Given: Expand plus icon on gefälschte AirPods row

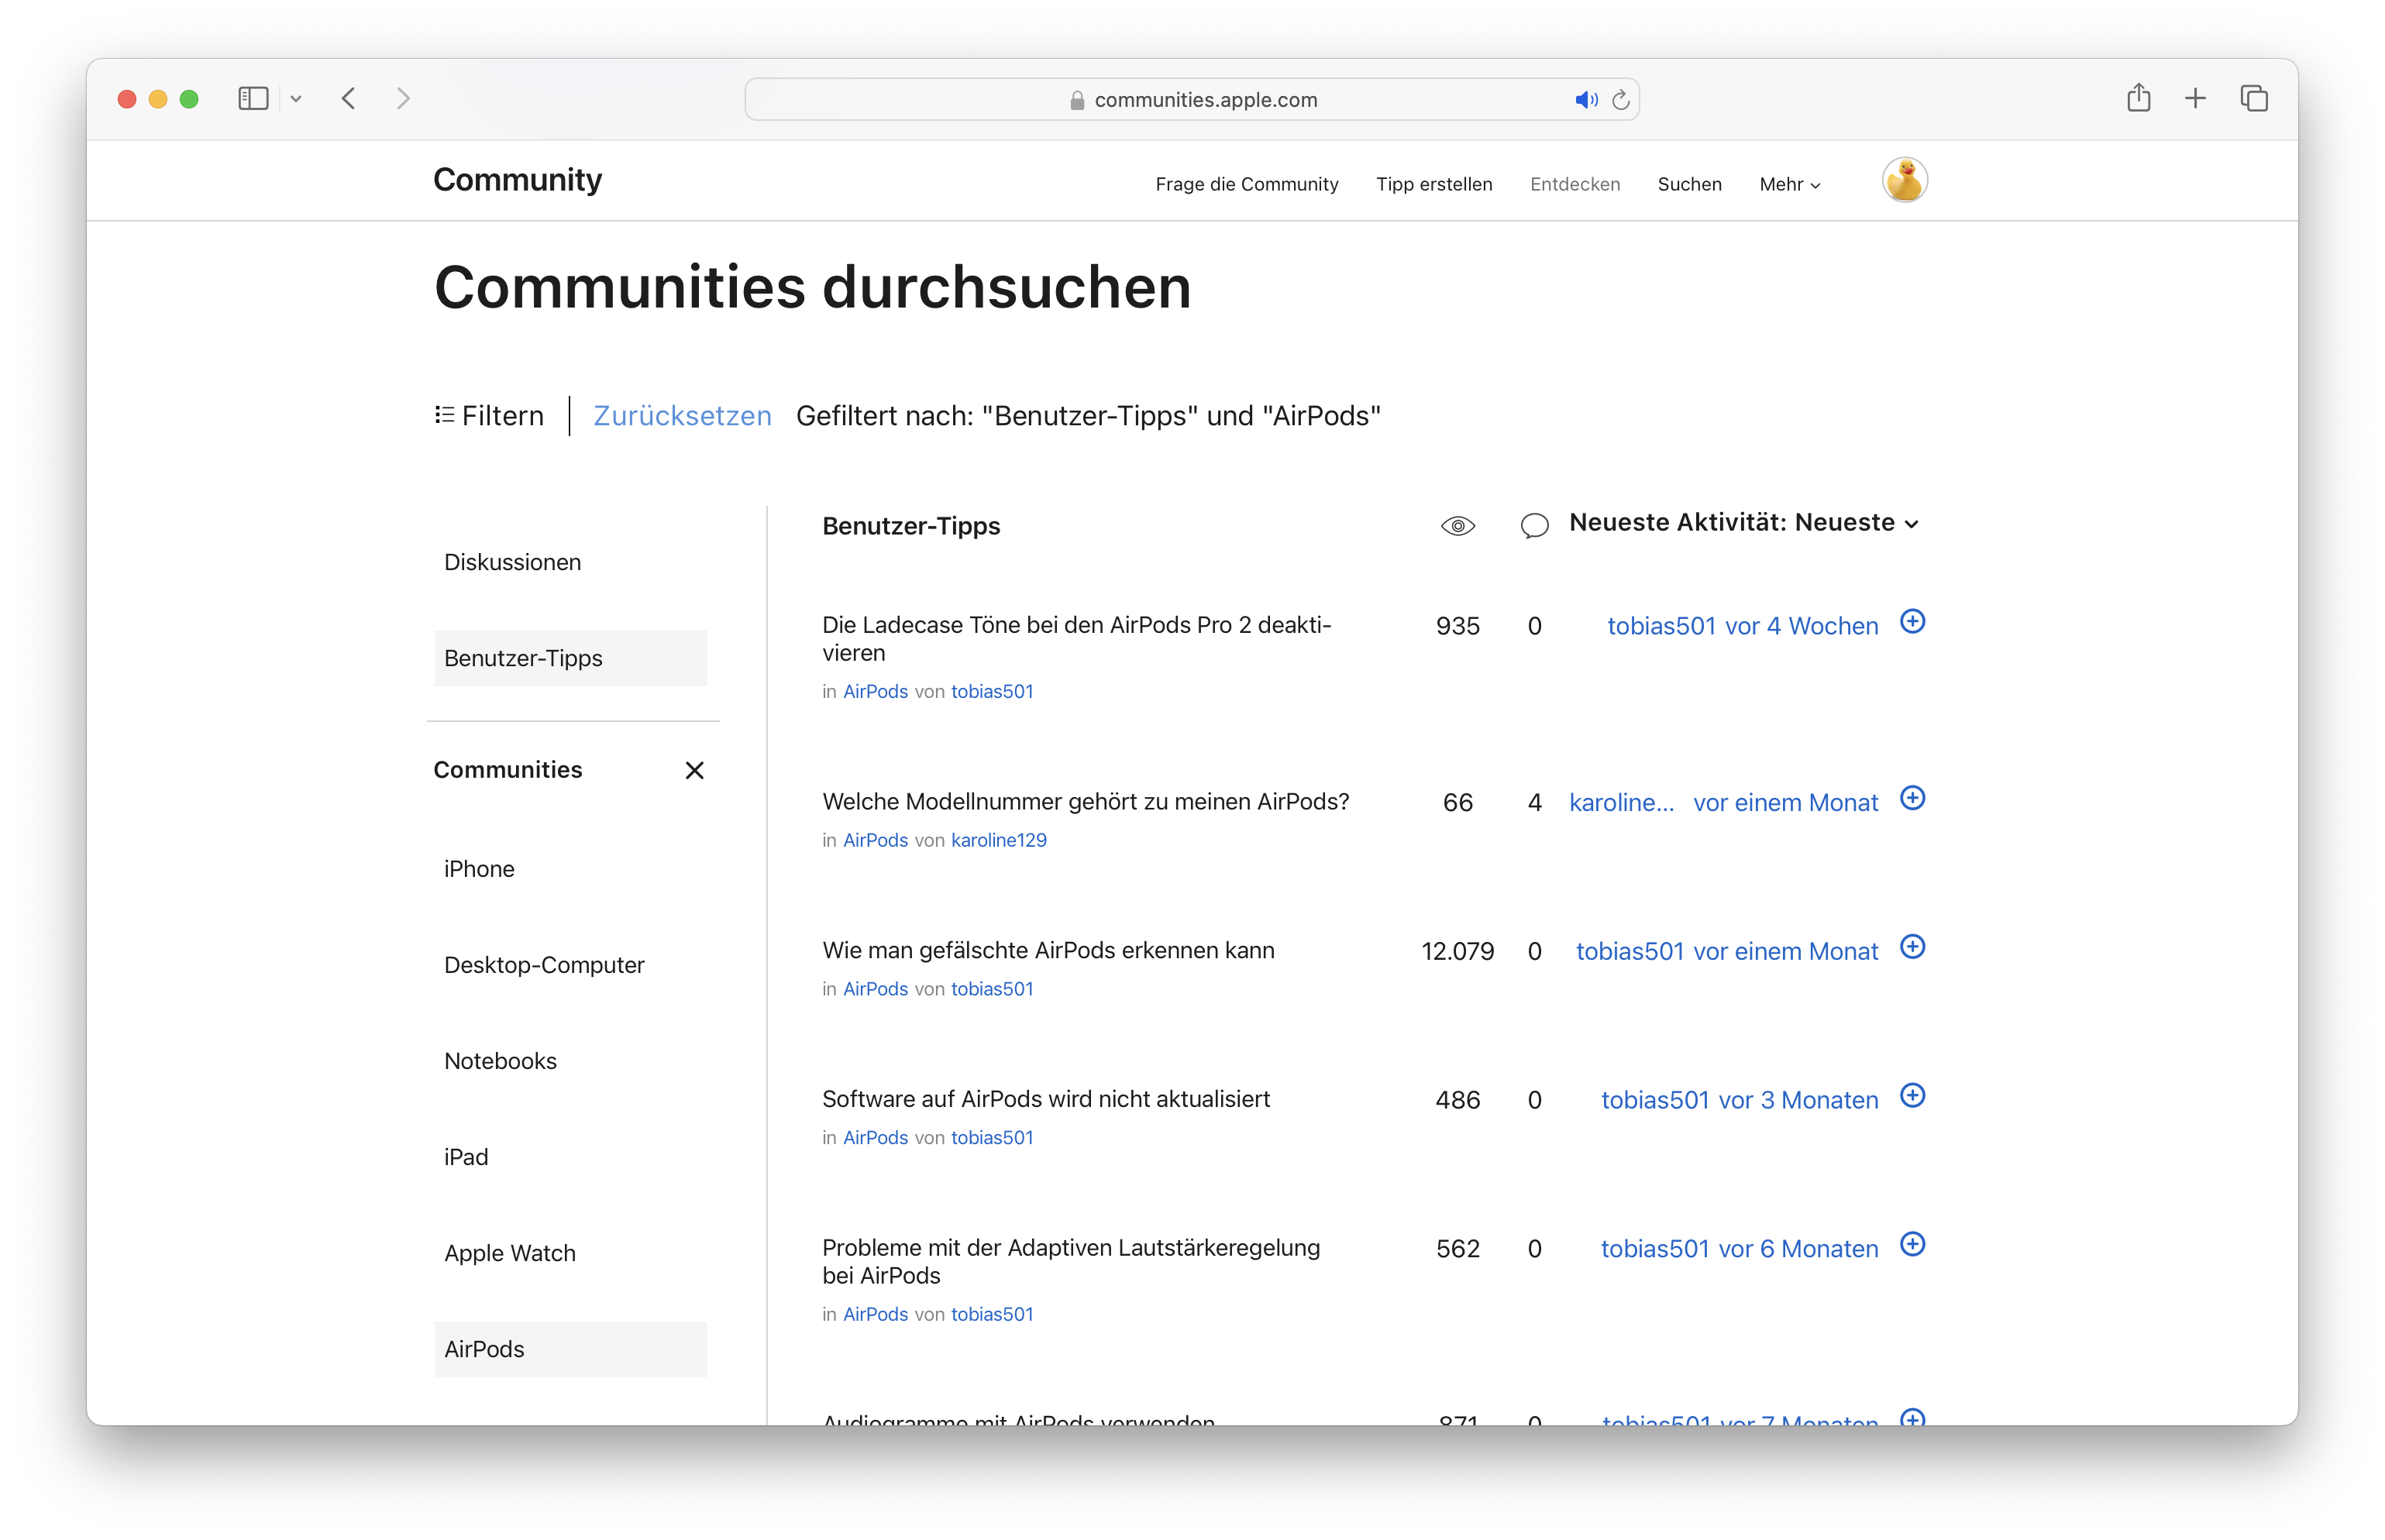Looking at the screenshot, I should coord(1912,947).
